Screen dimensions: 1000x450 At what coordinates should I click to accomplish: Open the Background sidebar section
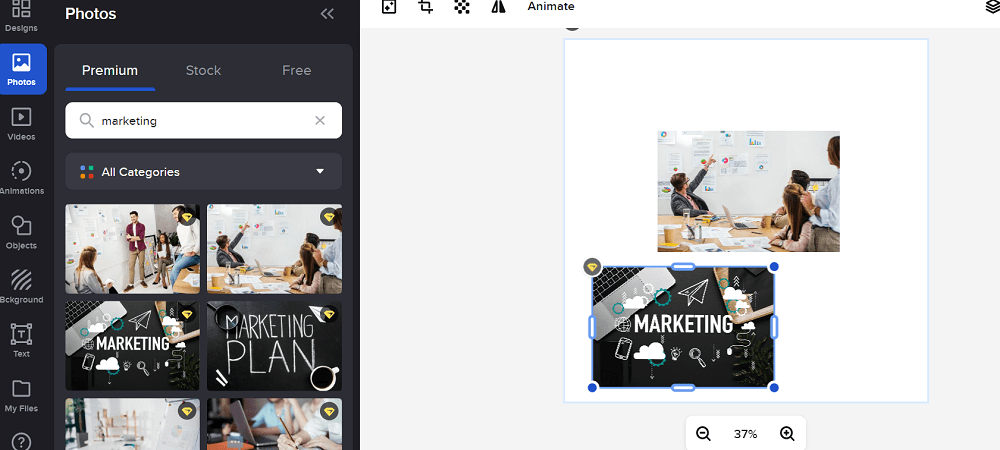click(x=21, y=286)
